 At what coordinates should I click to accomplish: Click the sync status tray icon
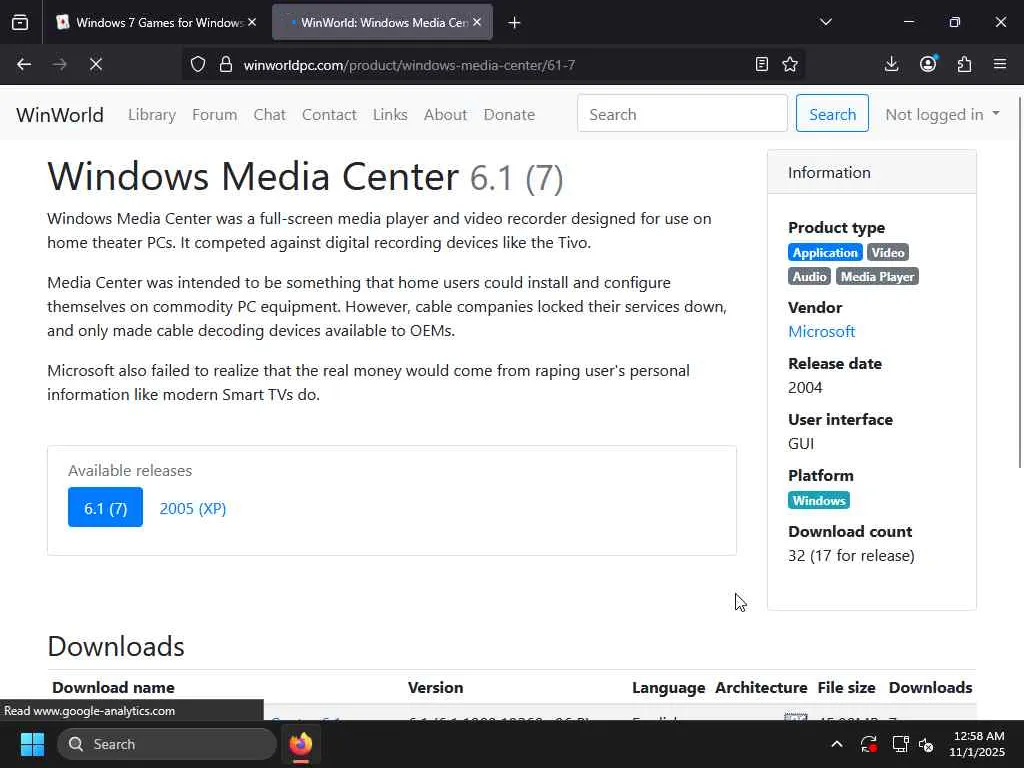point(869,744)
